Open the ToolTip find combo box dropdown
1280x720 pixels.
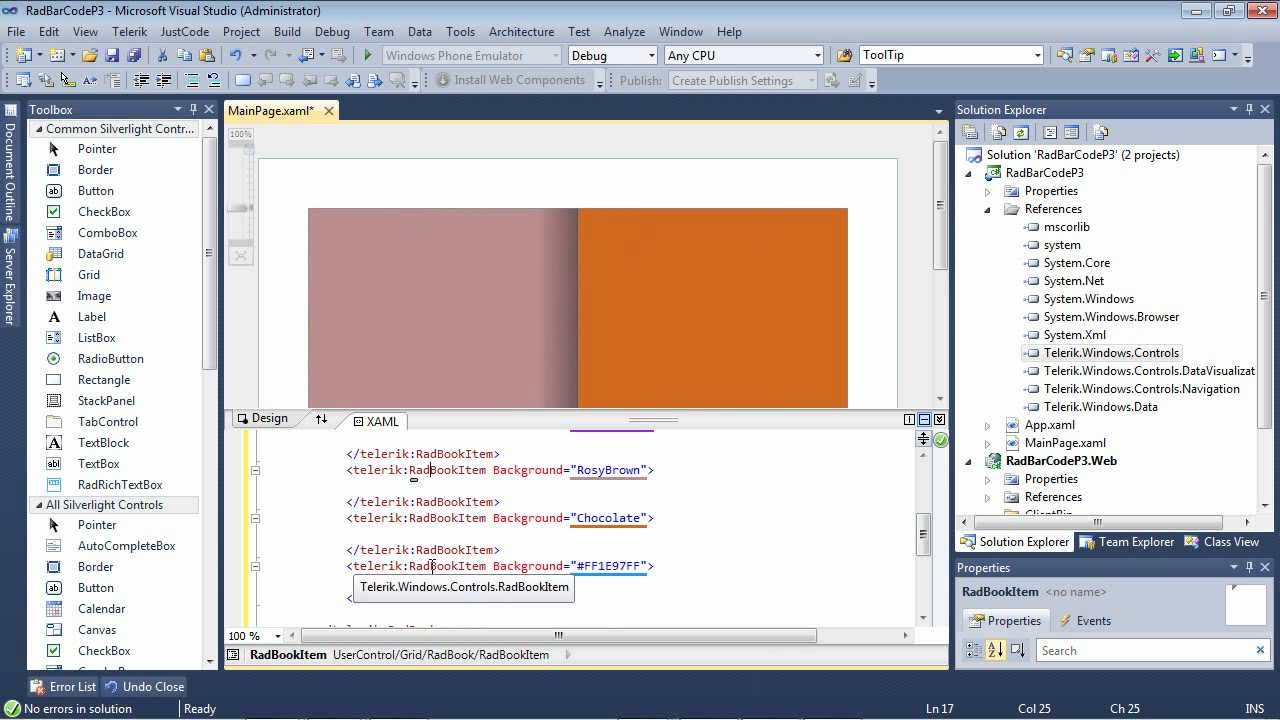(x=1037, y=56)
